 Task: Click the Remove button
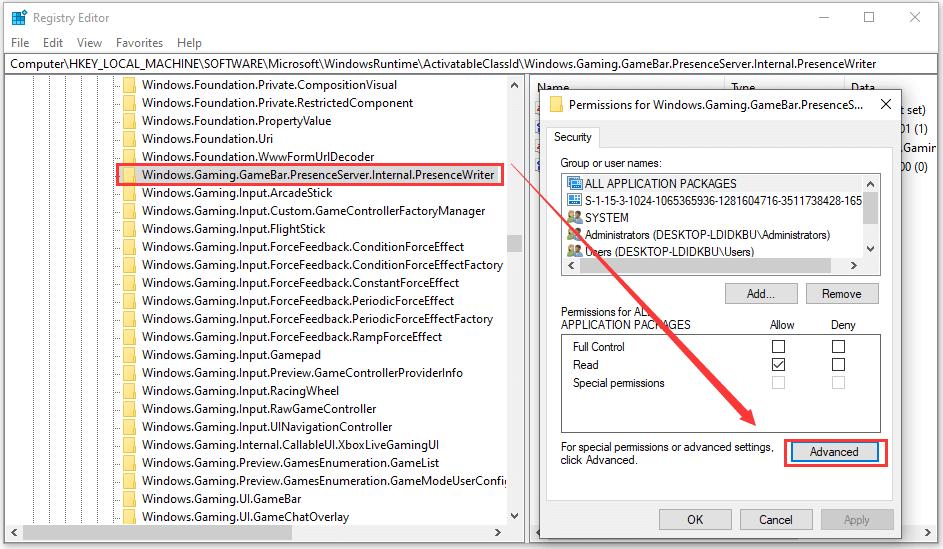pyautogui.click(x=841, y=294)
